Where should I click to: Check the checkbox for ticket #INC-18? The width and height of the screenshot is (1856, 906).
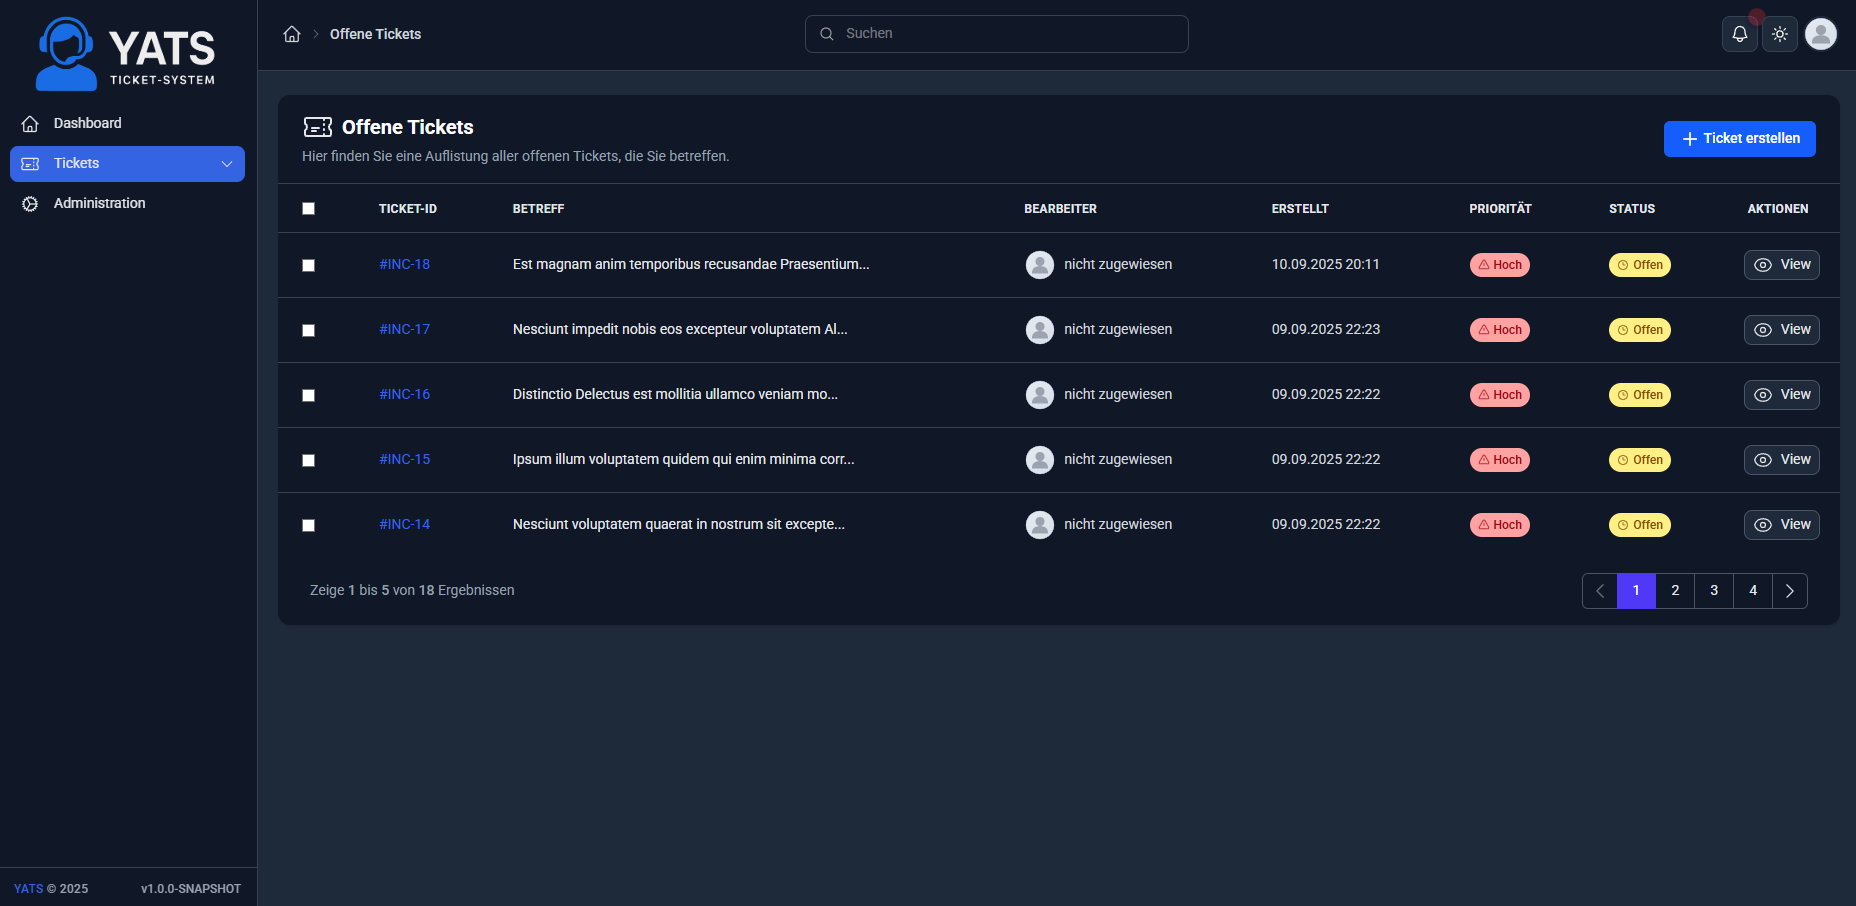[x=308, y=265]
